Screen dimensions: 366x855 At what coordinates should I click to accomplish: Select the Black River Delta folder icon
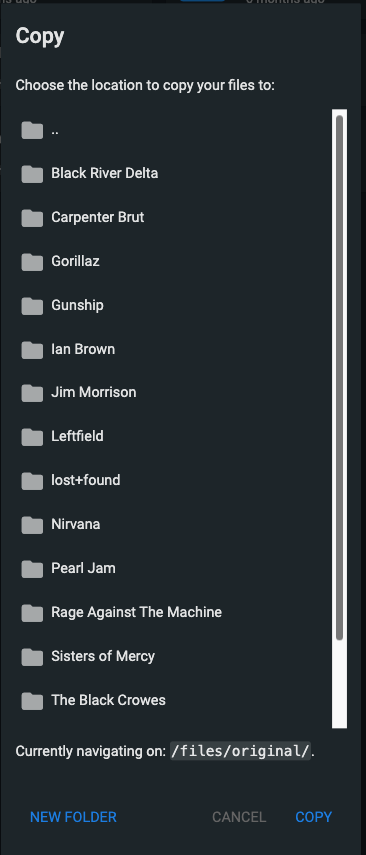[x=32, y=174]
